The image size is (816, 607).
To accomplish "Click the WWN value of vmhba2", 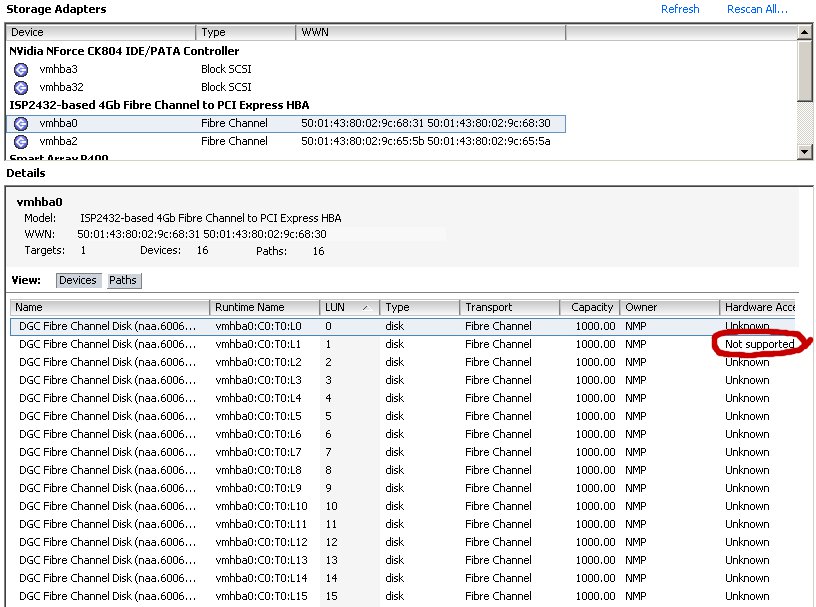I will 425,142.
